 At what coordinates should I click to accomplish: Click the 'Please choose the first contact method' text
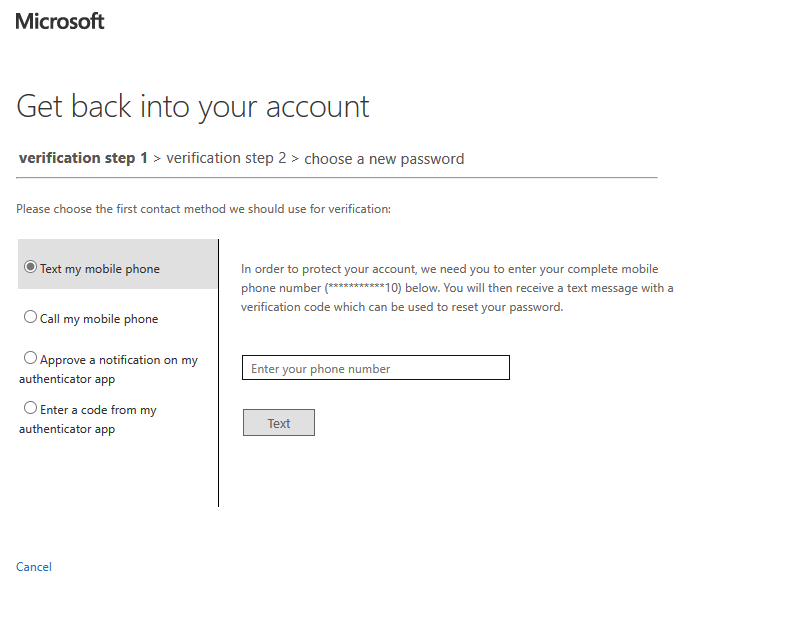pyautogui.click(x=203, y=209)
